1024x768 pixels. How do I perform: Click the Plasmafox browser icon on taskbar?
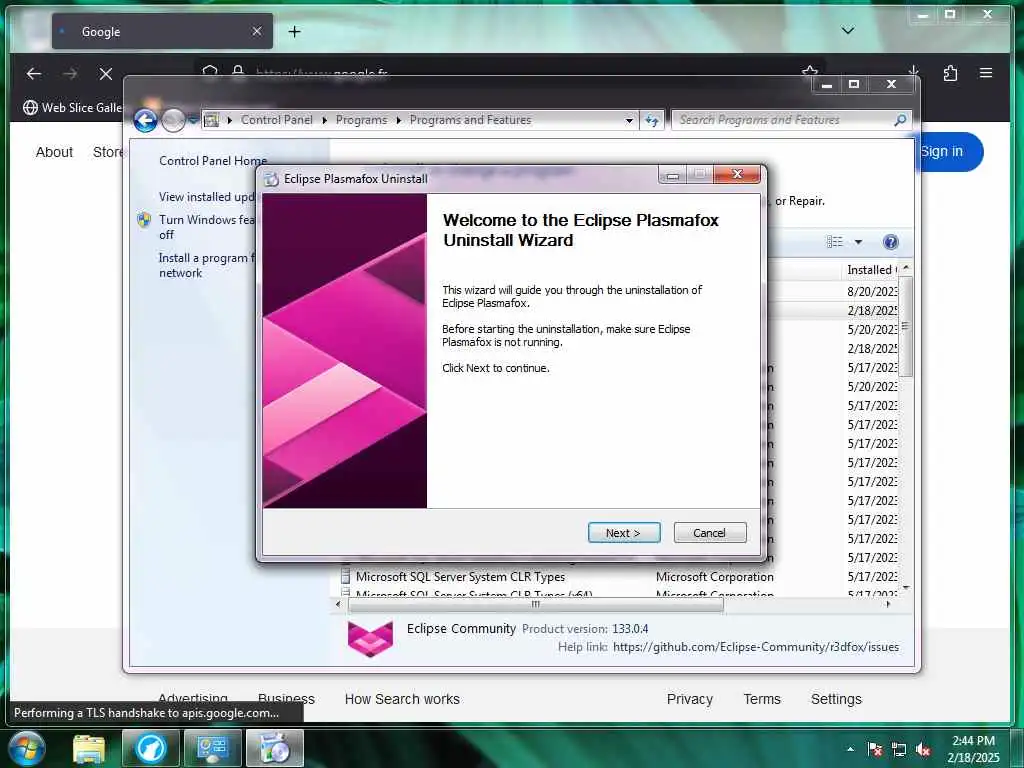coord(151,748)
